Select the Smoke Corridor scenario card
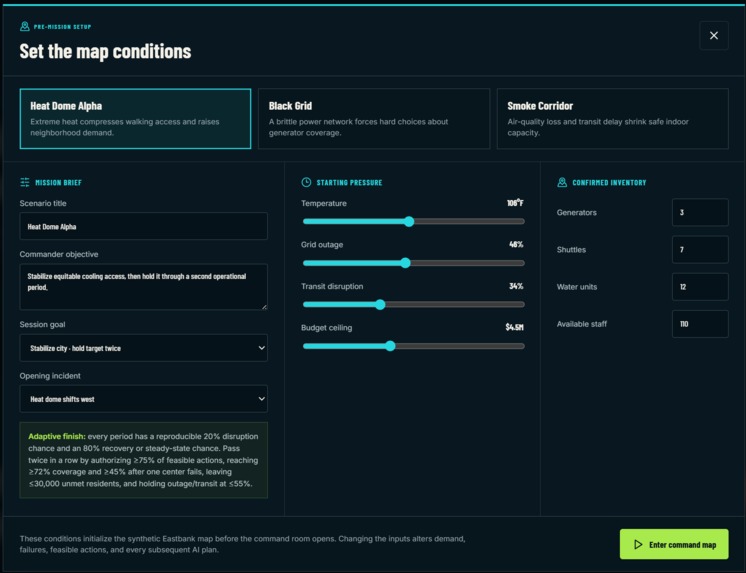Viewport: 746px width, 573px height. (613, 119)
